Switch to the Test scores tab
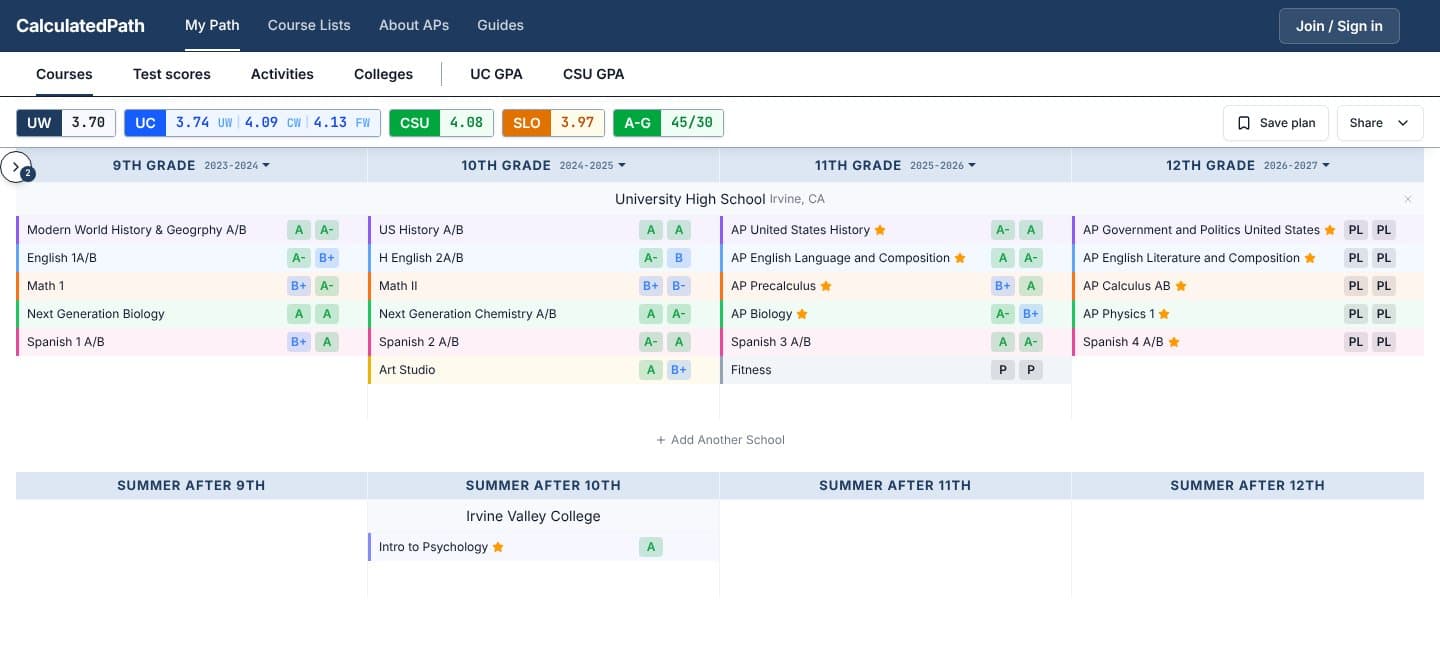 [x=172, y=74]
